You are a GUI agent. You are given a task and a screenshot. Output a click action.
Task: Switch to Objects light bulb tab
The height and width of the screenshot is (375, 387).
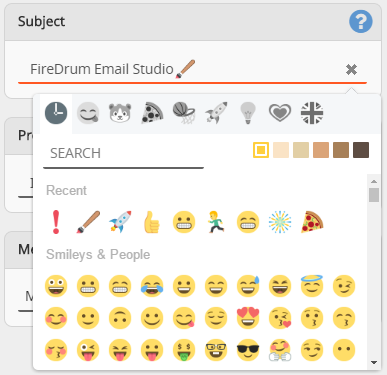248,113
